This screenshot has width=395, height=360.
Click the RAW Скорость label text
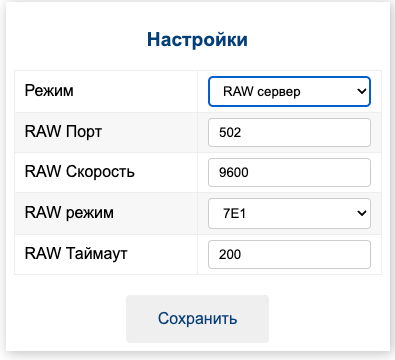[x=80, y=172]
